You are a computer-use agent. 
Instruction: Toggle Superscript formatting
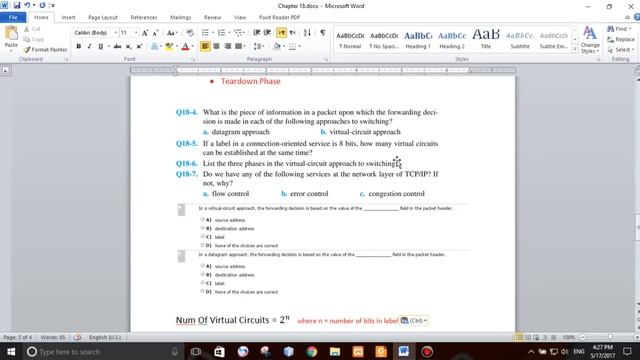[x=139, y=46]
